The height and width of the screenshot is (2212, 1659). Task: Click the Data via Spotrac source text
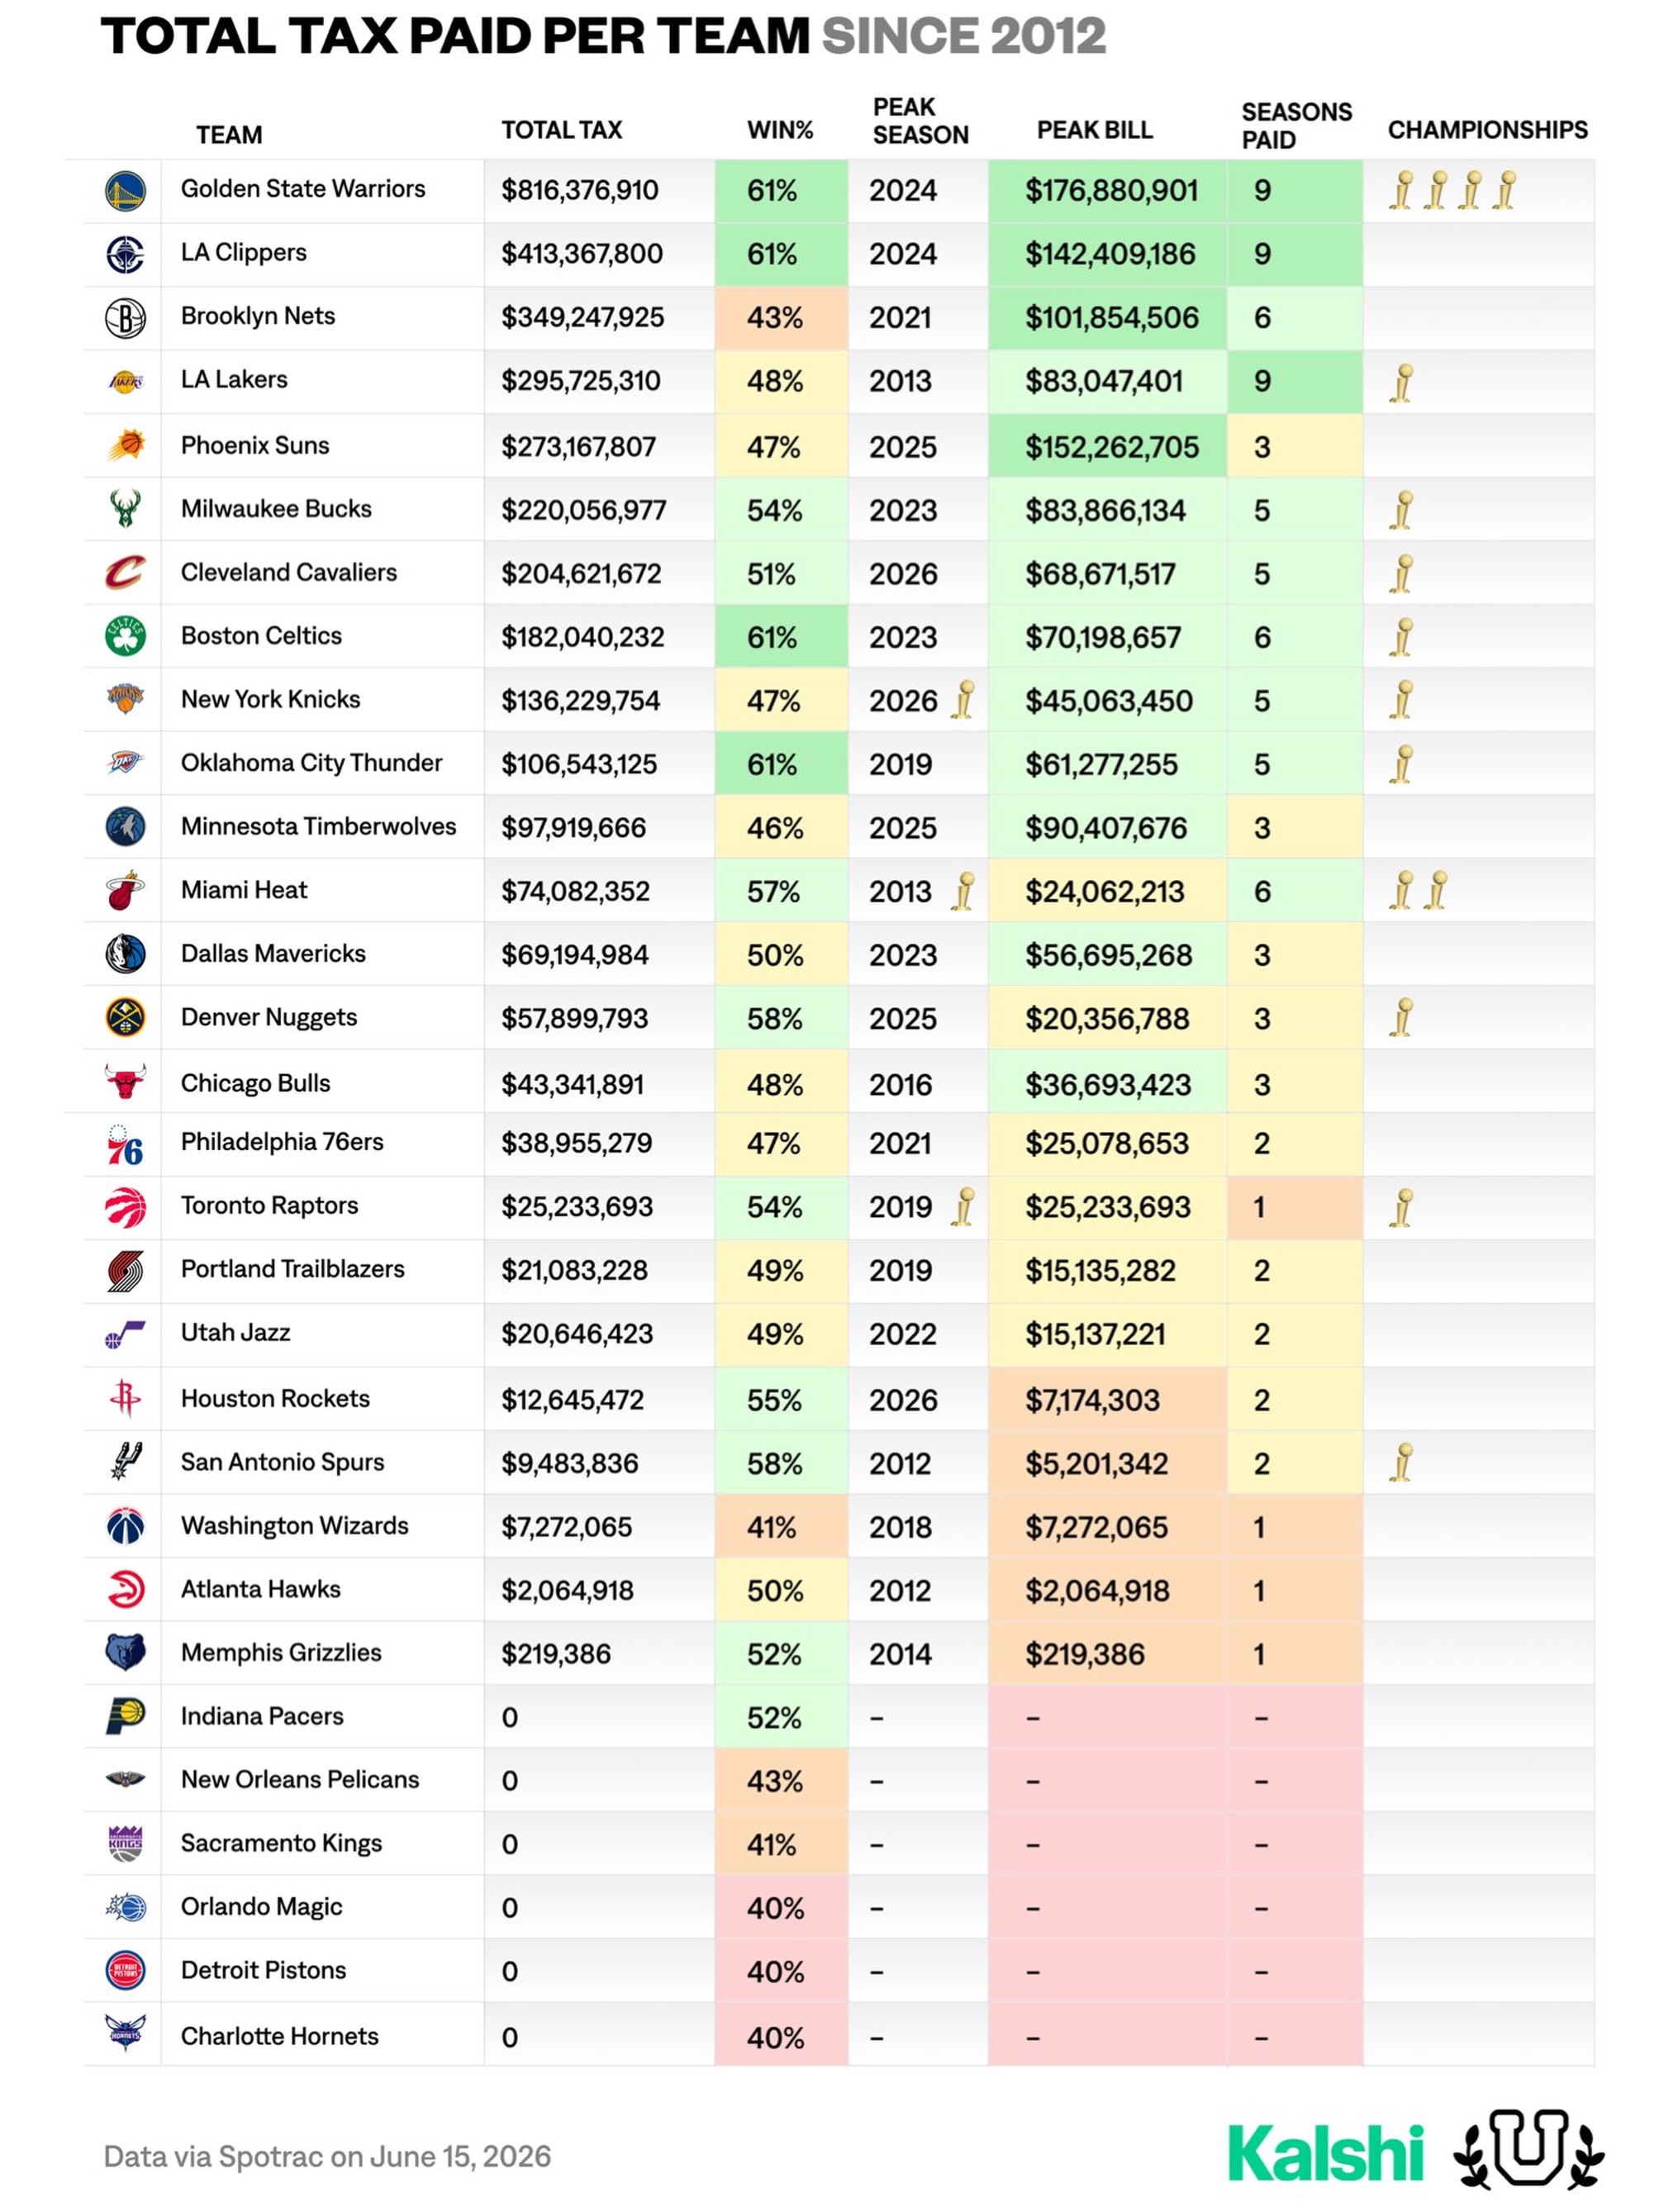(327, 2156)
